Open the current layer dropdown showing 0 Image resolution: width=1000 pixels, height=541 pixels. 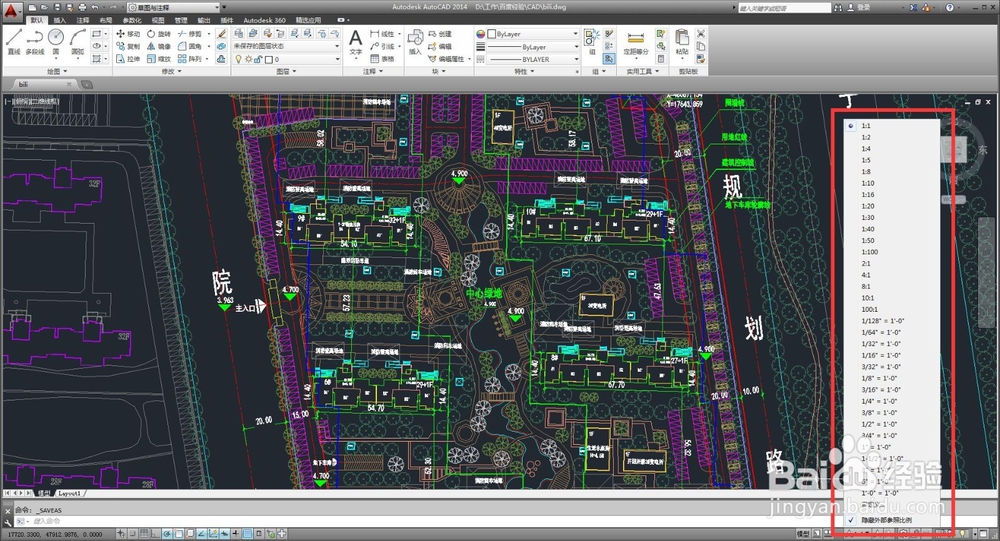click(286, 59)
